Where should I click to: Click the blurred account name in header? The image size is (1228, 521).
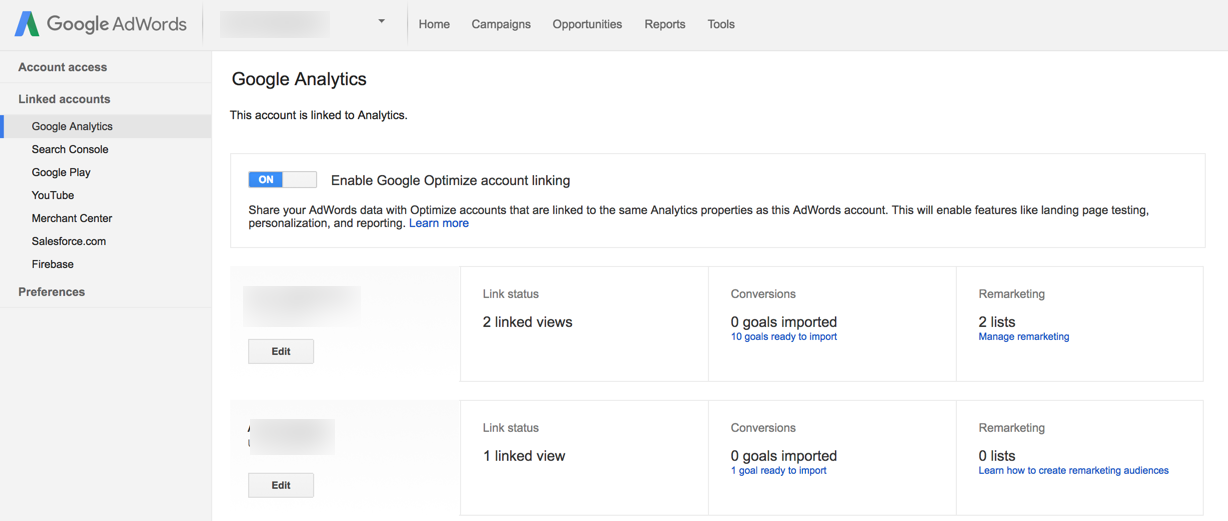point(274,24)
